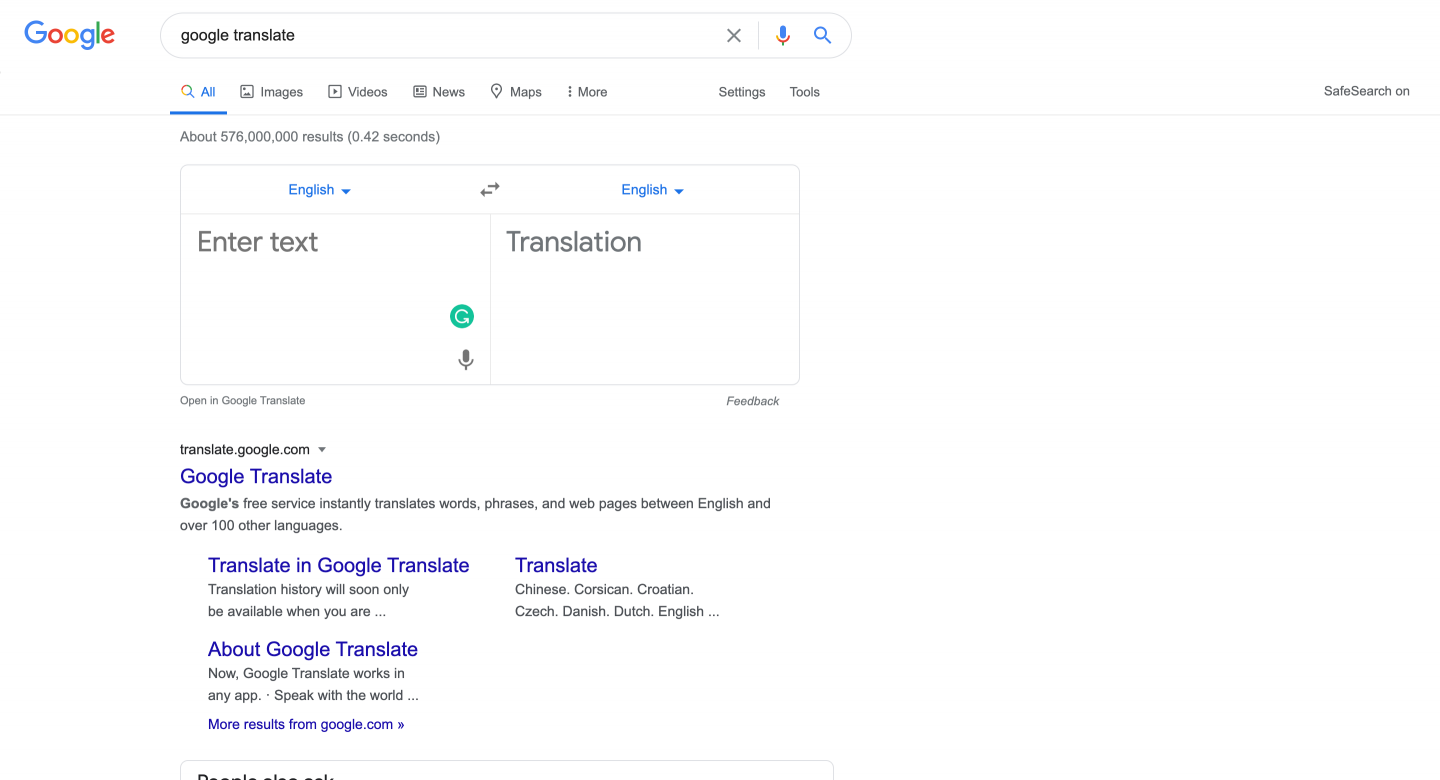This screenshot has width=1440, height=780.
Task: Open the Translate sitelink
Action: coord(556,565)
